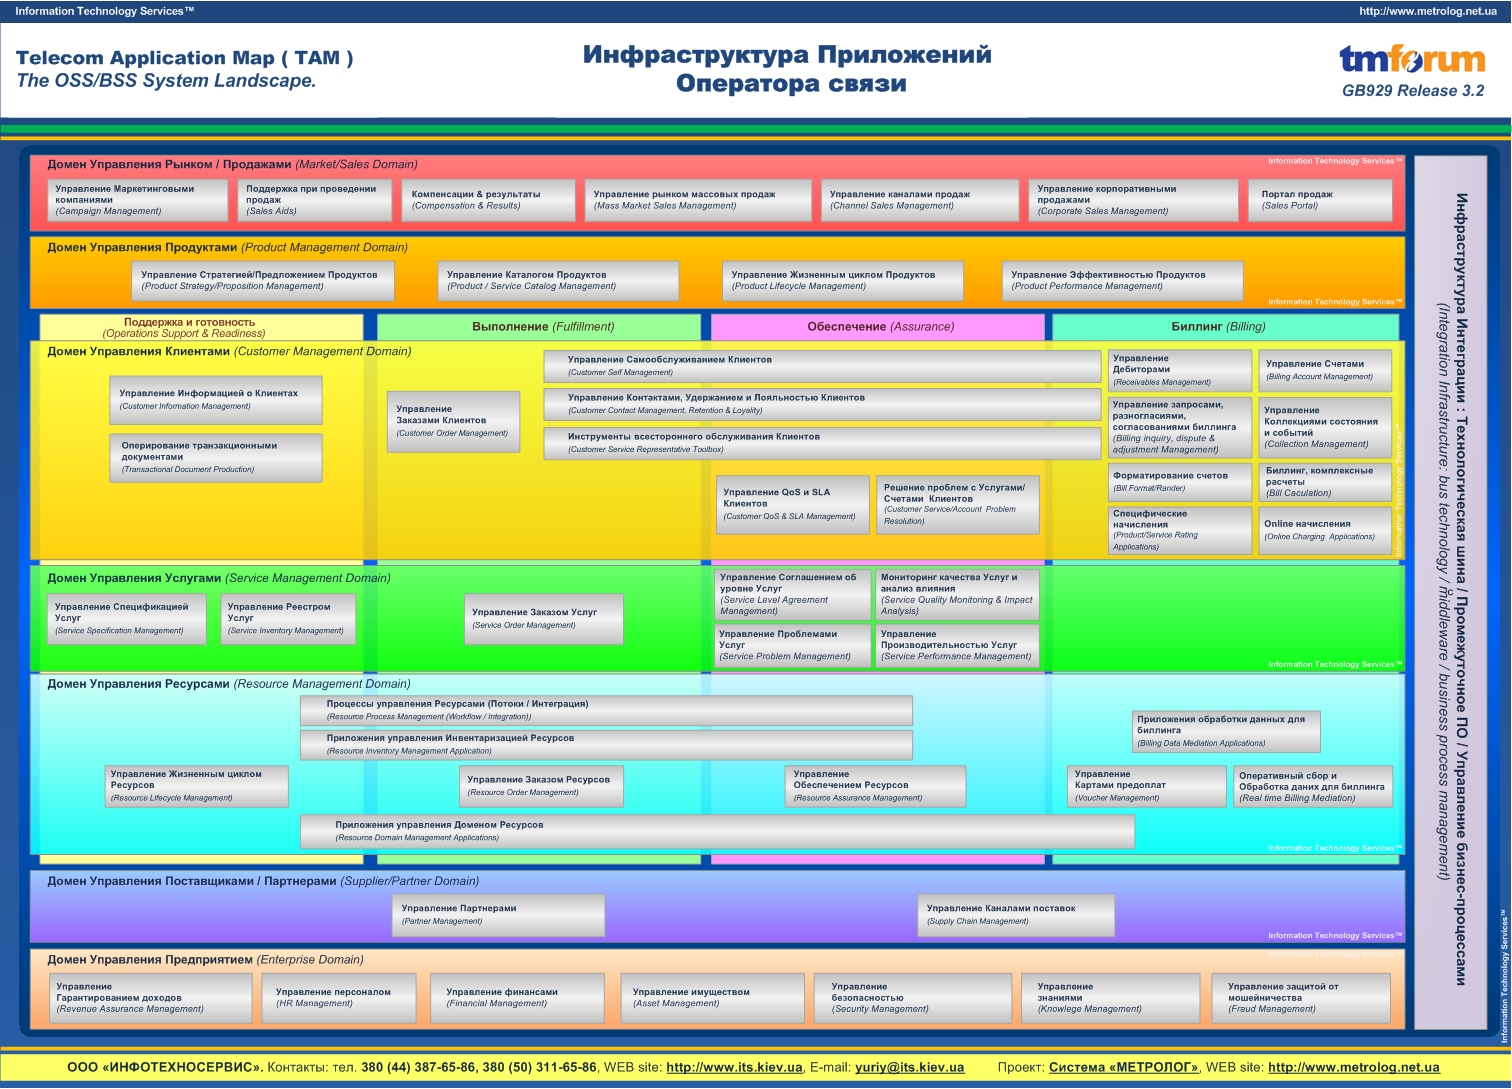This screenshot has height=1089, width=1512.
Task: Select the Выполнение (Fulfillment) column header
Action: click(539, 327)
